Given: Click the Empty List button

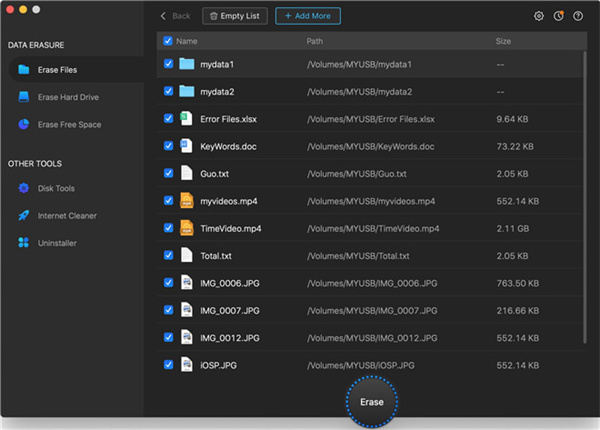Looking at the screenshot, I should click(x=235, y=16).
